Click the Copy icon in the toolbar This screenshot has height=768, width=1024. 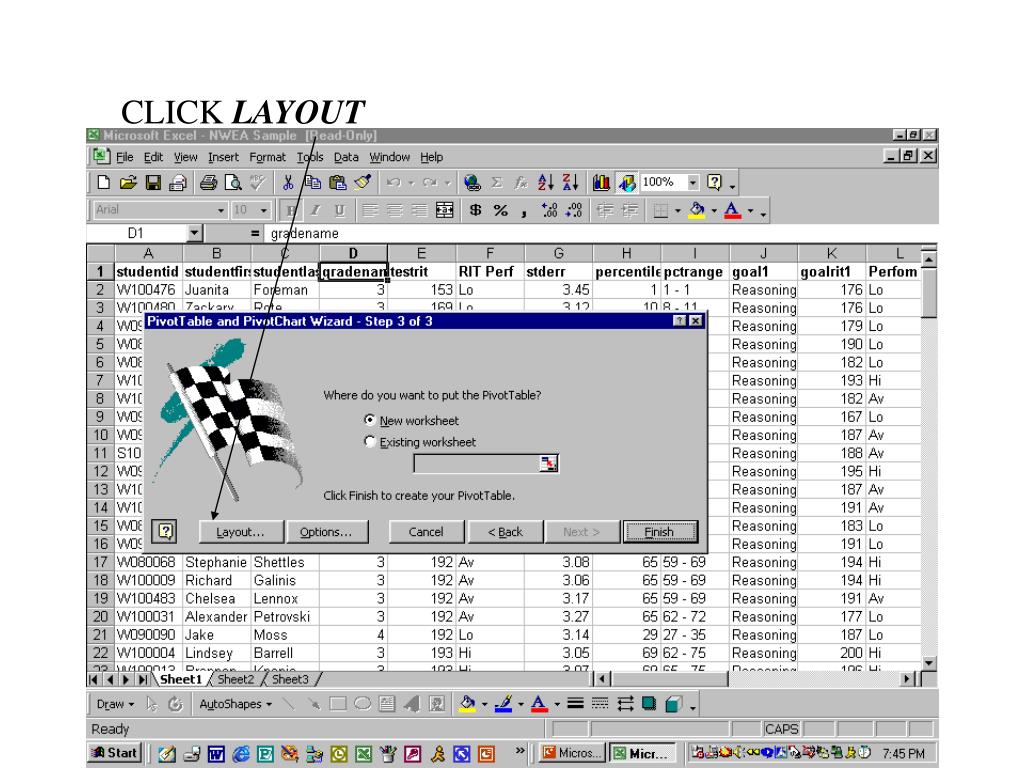(313, 182)
